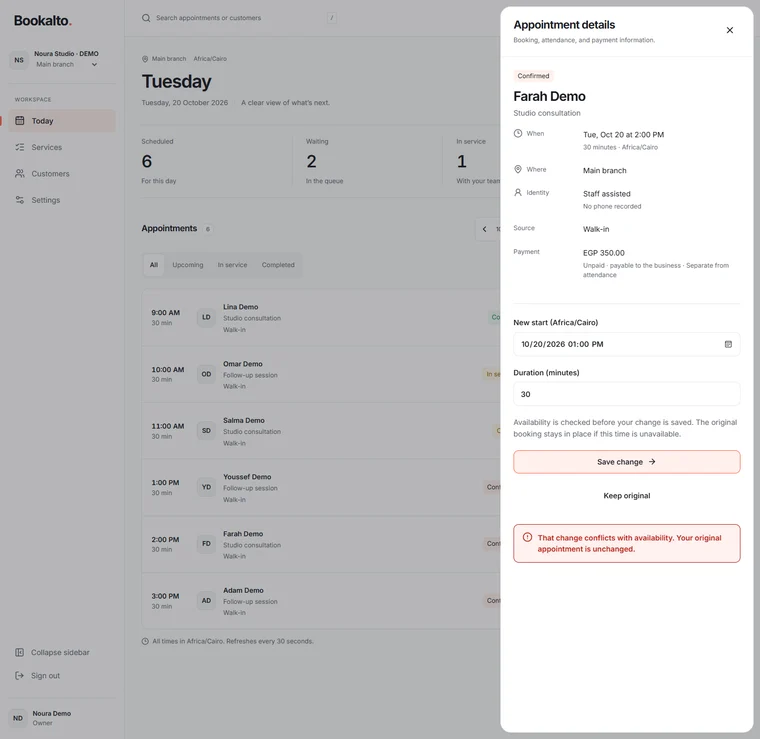Expand the Main branch dropdown chevron
Viewport: 760px width, 739px height.
(94, 64)
